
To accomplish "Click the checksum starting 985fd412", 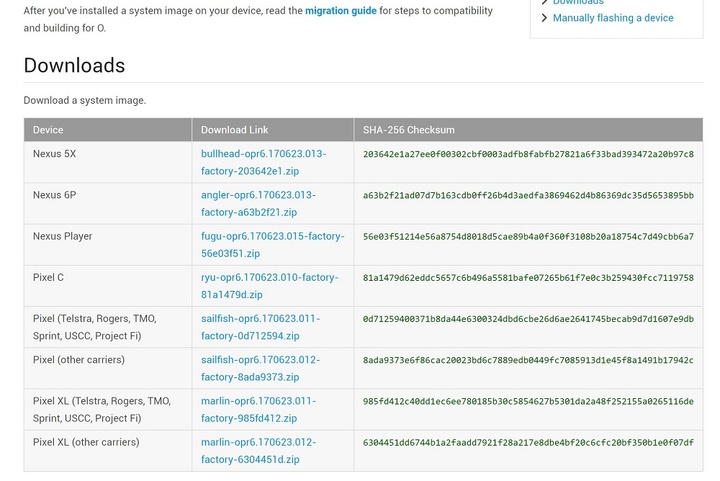I will click(x=528, y=402).
